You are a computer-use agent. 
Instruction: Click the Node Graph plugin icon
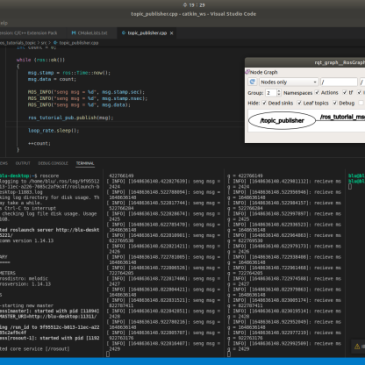(x=247, y=72)
